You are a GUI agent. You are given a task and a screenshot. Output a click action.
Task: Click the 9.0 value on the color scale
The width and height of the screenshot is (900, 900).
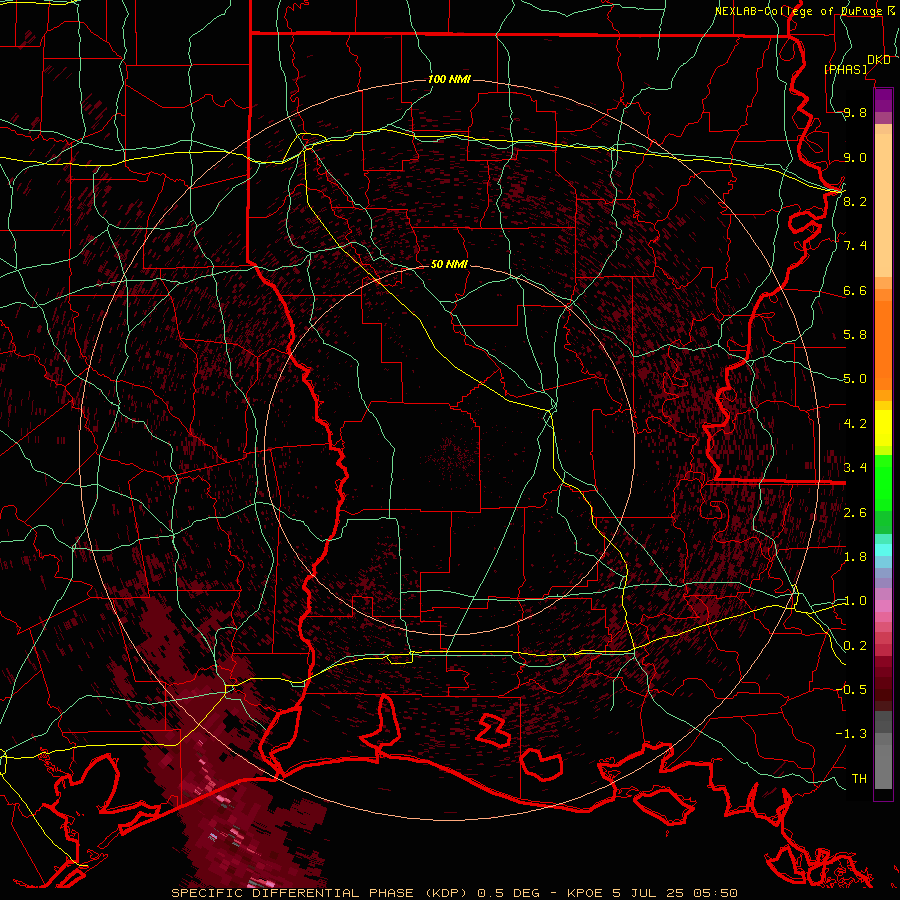855,157
